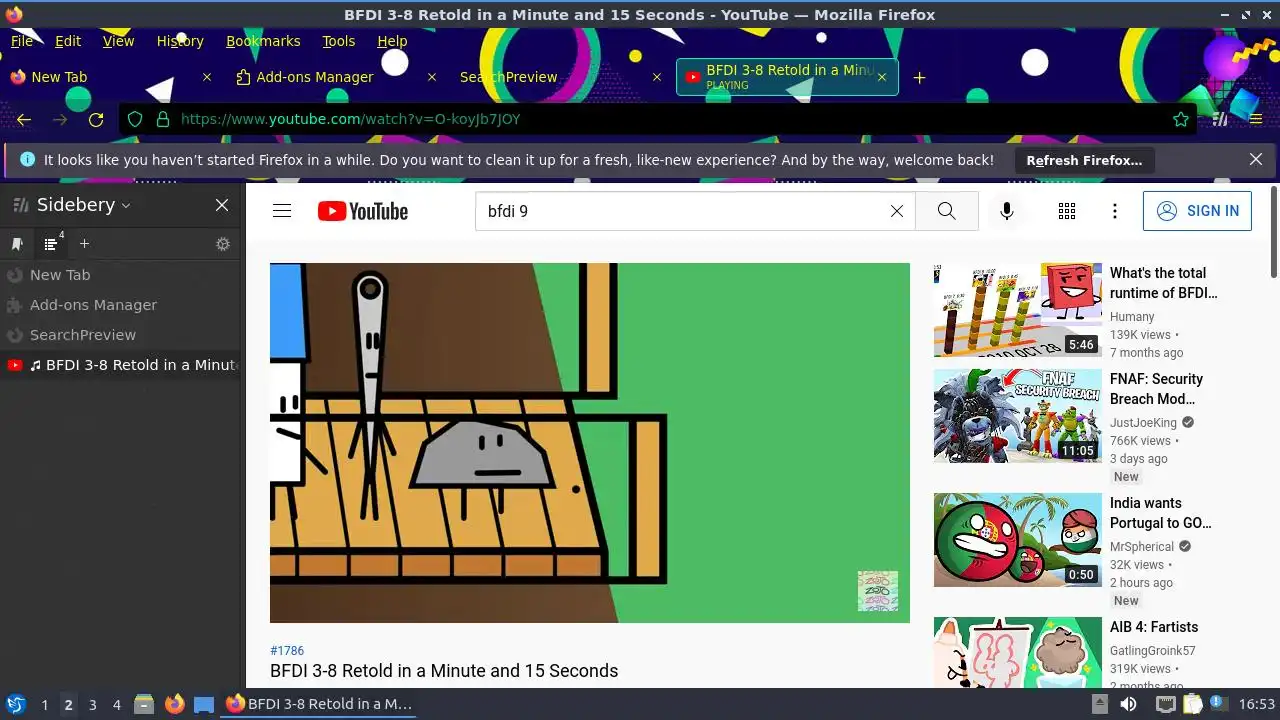Open the volume speaker tray icon

tap(1128, 704)
